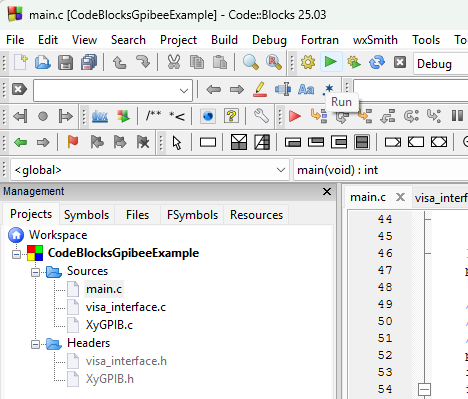Jump to previous search arrow
This screenshot has height=399, width=468.
(213, 89)
